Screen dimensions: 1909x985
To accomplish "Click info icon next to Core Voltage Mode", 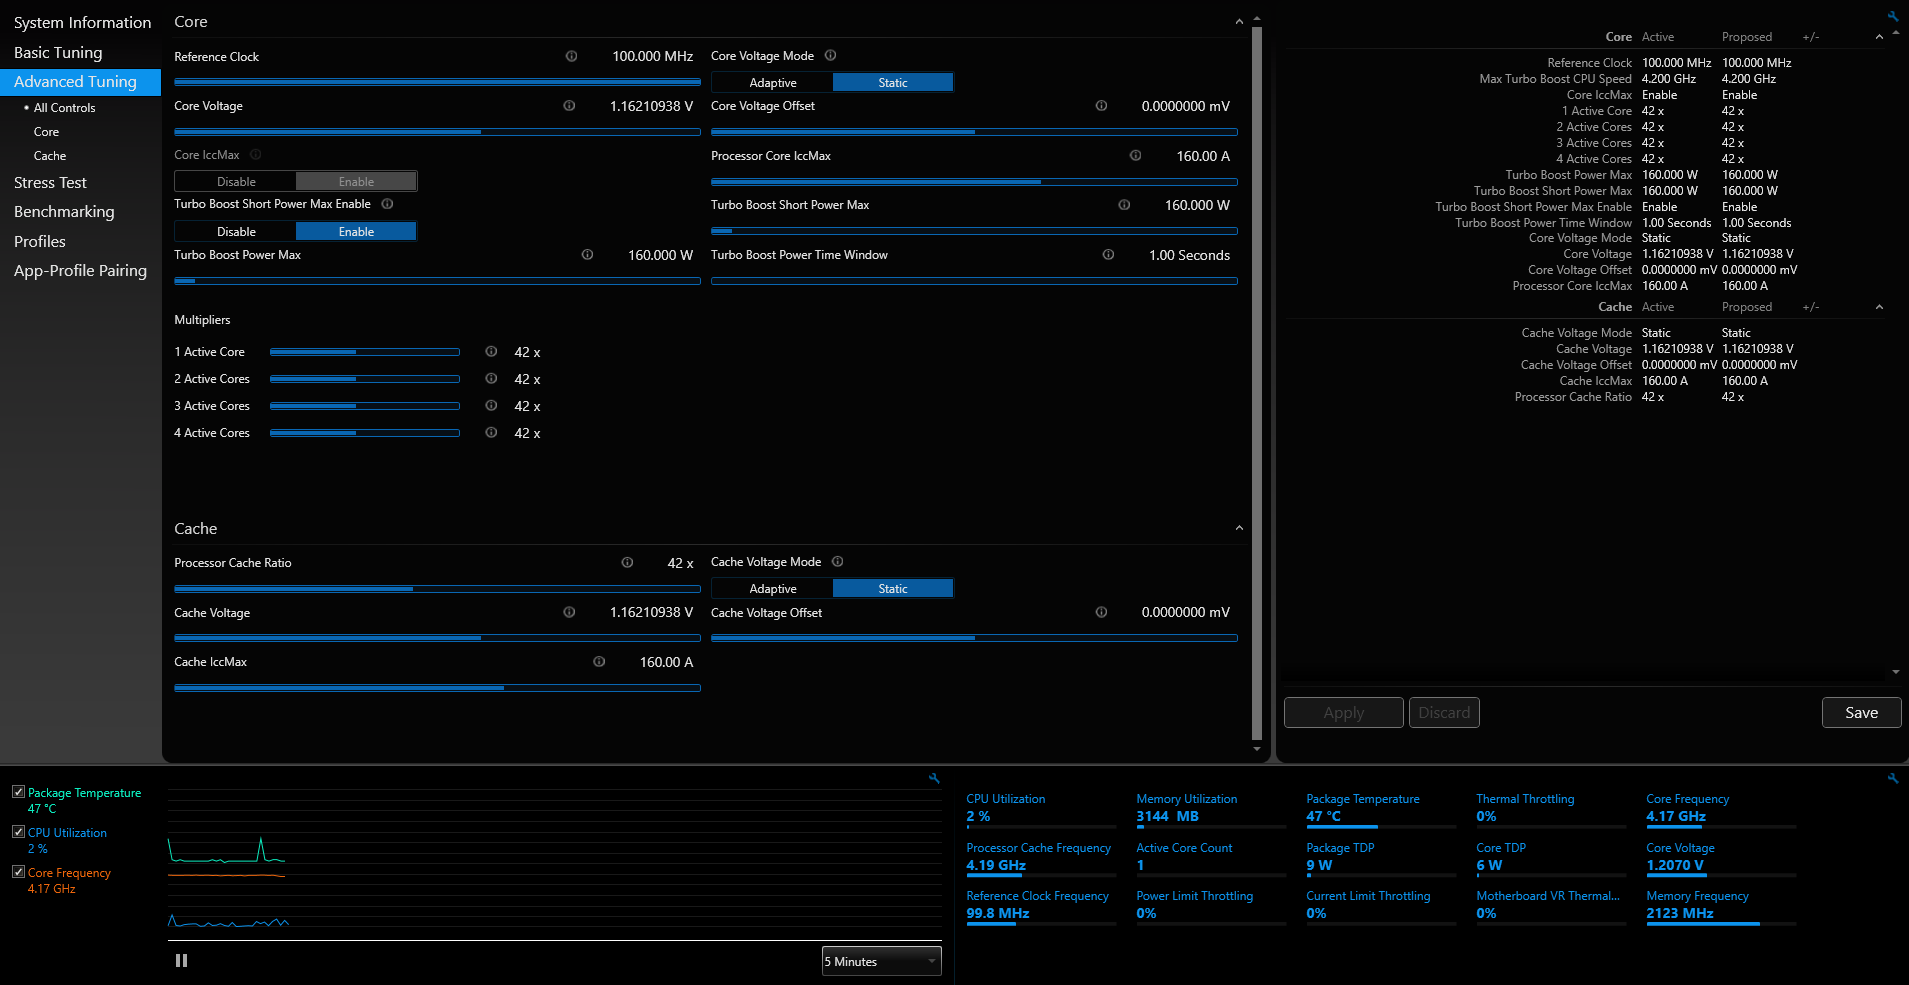I will (x=830, y=55).
